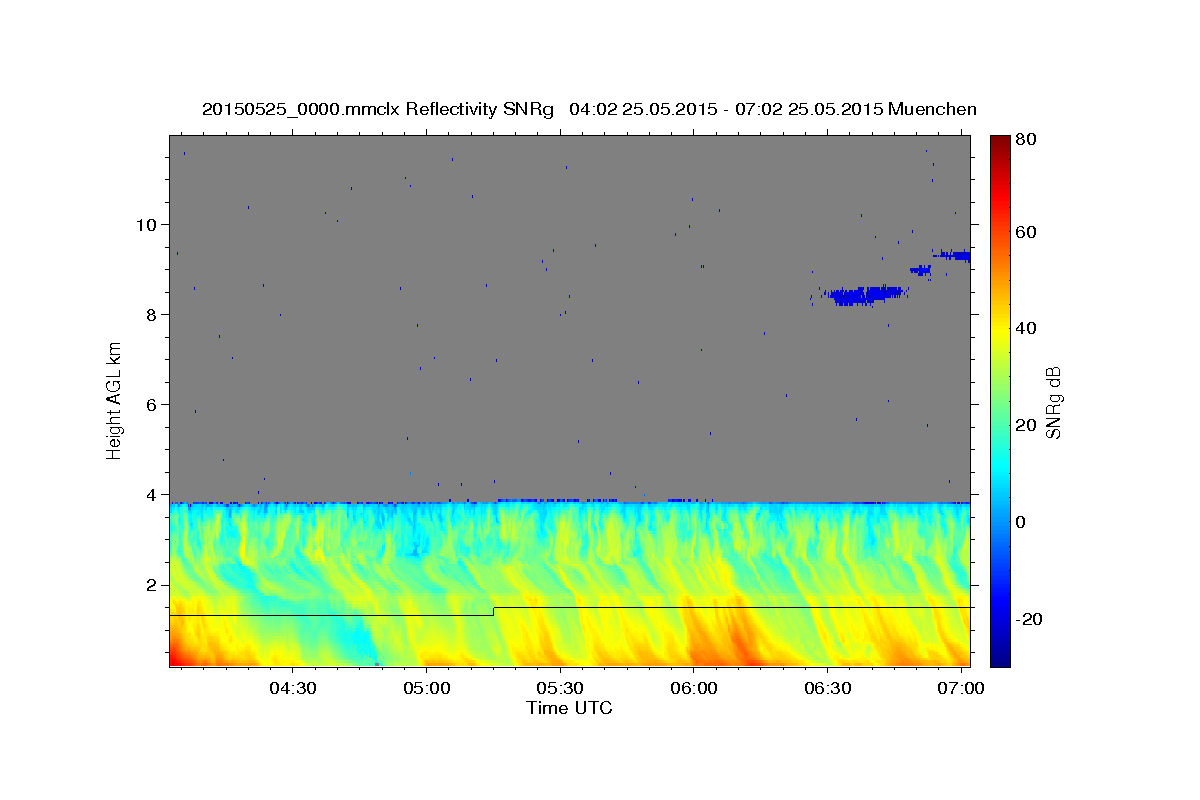The width and height of the screenshot is (1200, 800).
Task: Click the large blue cloud patch near 8.4 km
Action: pos(866,295)
